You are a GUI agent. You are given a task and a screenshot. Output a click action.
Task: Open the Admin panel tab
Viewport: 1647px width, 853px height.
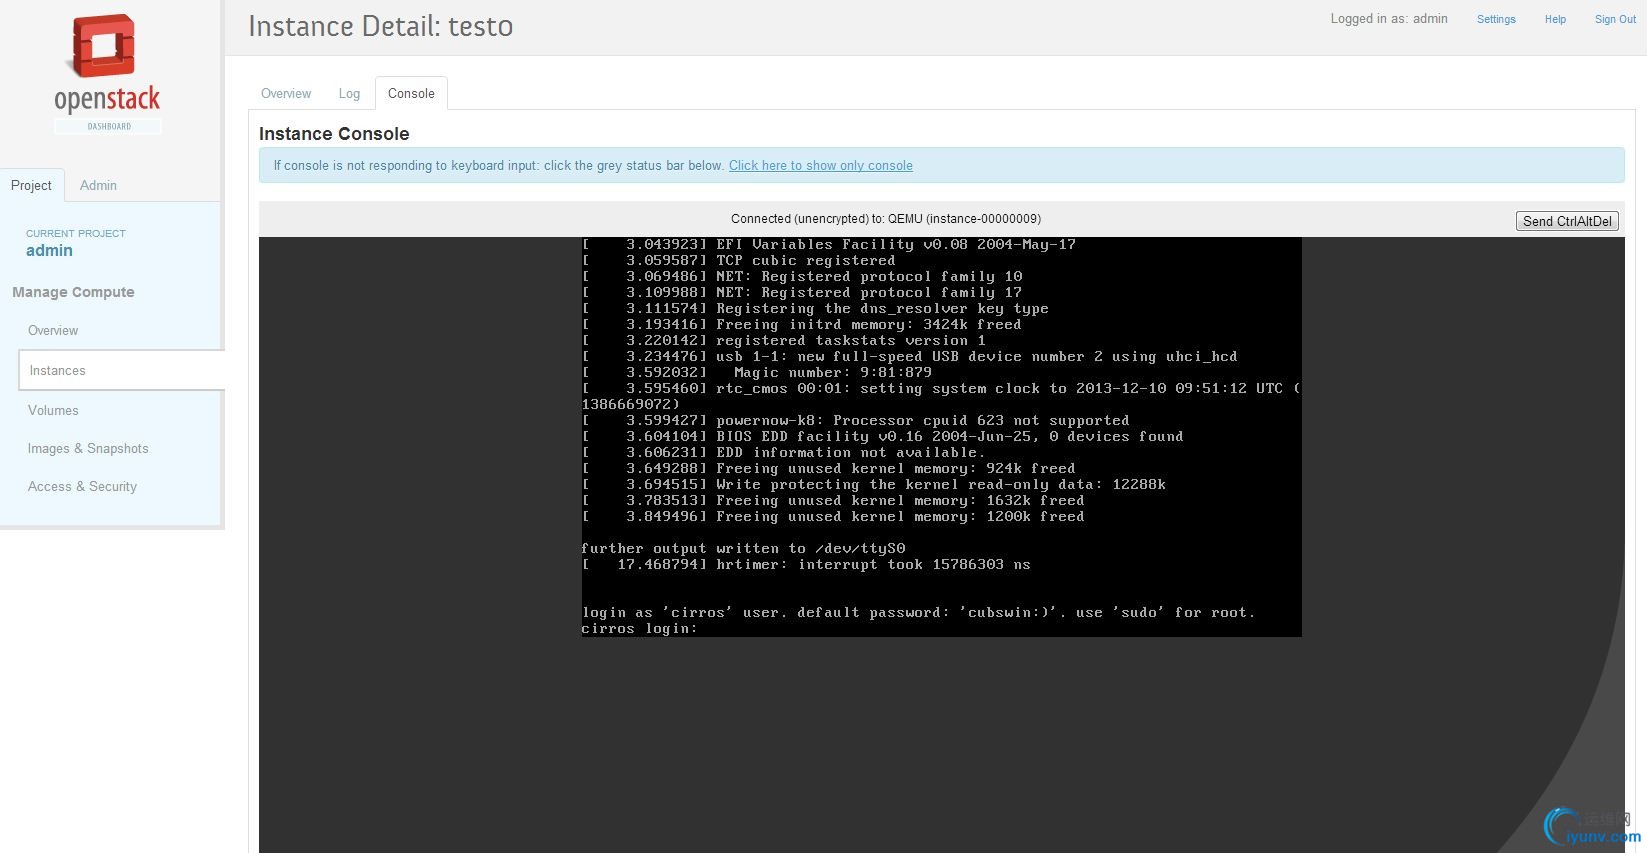[98, 185]
